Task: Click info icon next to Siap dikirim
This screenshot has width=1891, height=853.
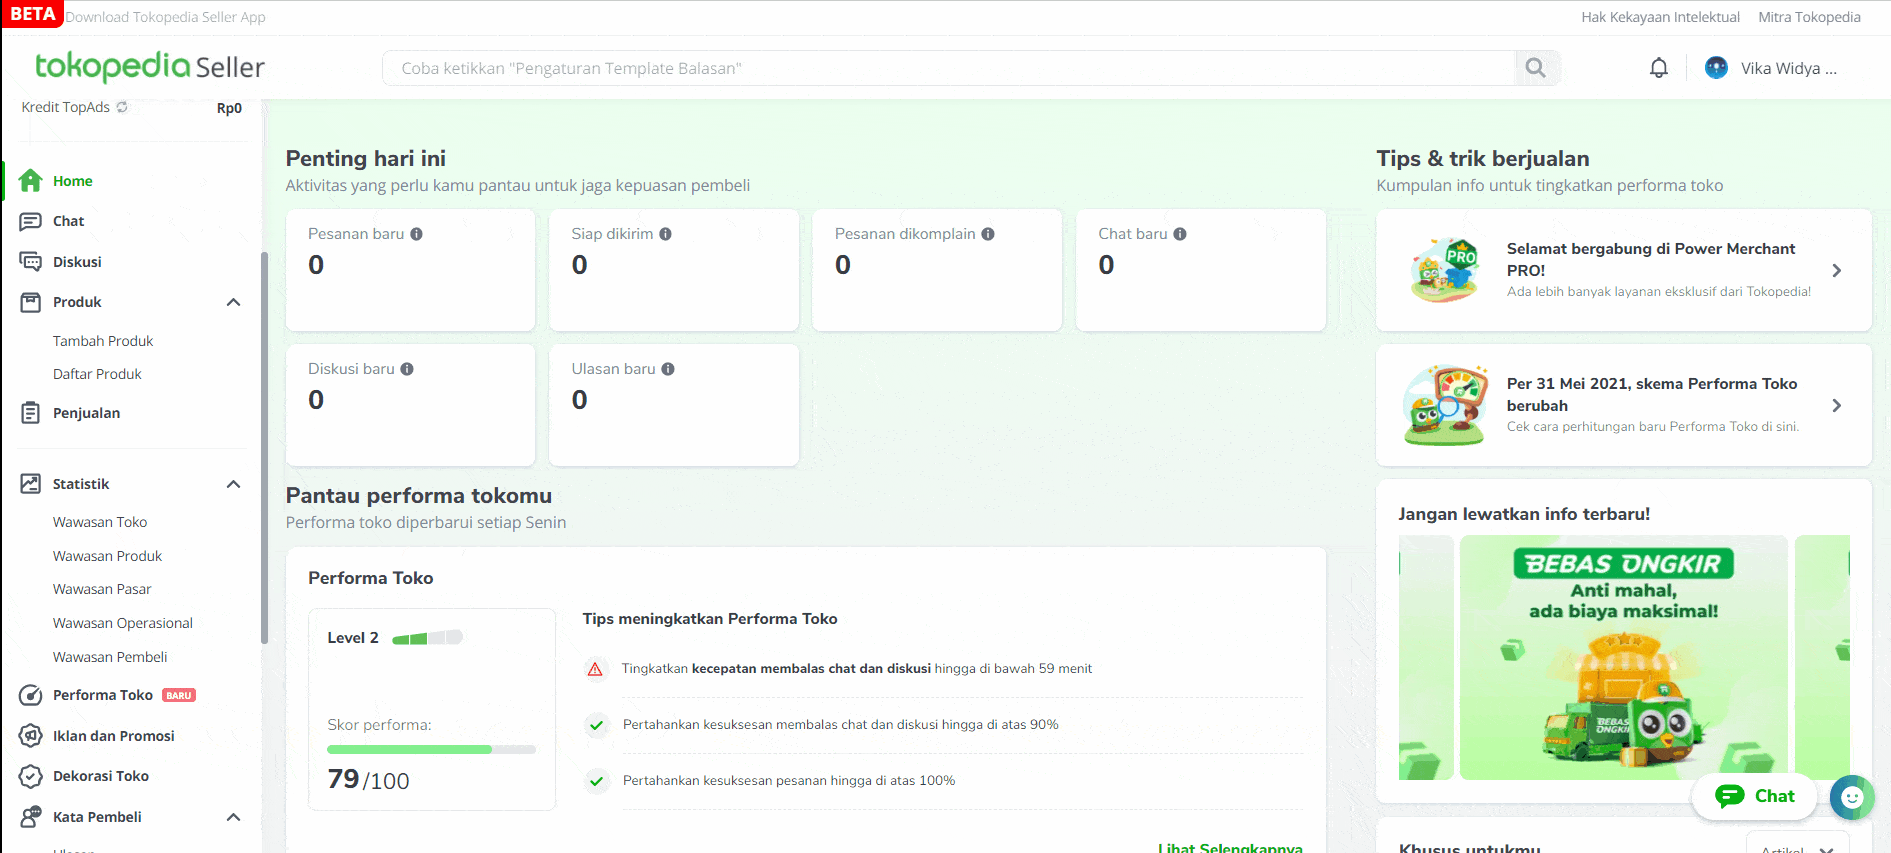Action: (665, 234)
